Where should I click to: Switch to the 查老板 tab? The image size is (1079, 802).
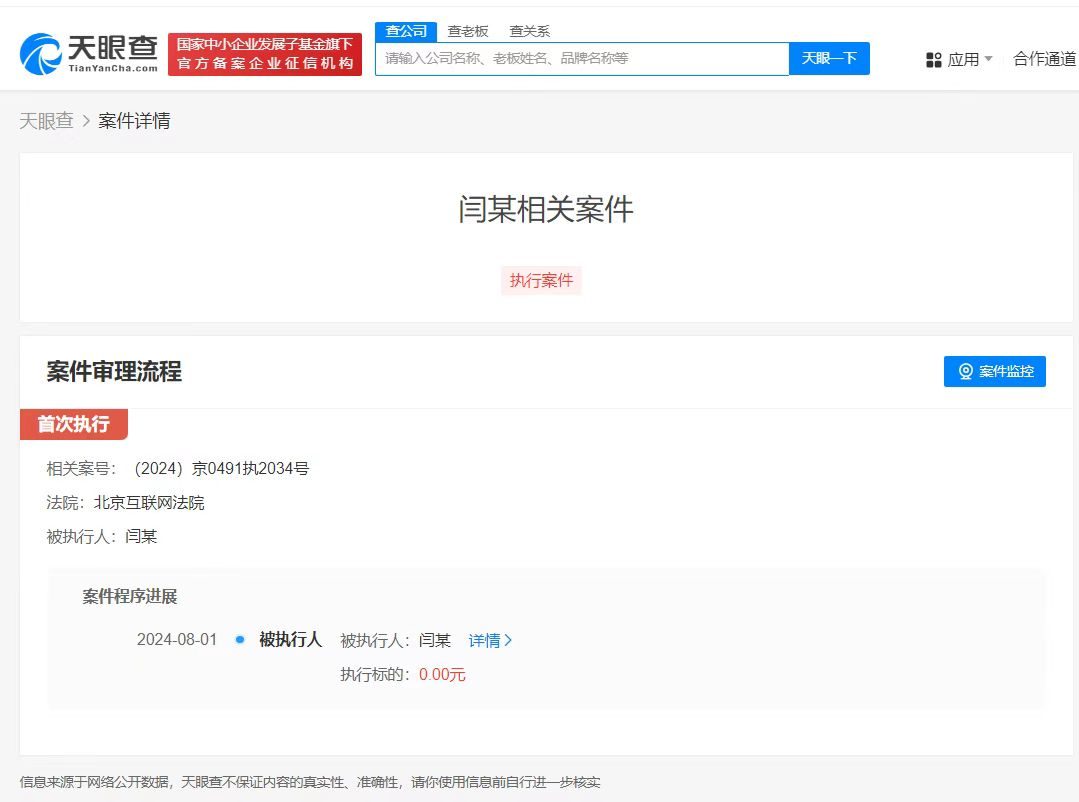[469, 30]
